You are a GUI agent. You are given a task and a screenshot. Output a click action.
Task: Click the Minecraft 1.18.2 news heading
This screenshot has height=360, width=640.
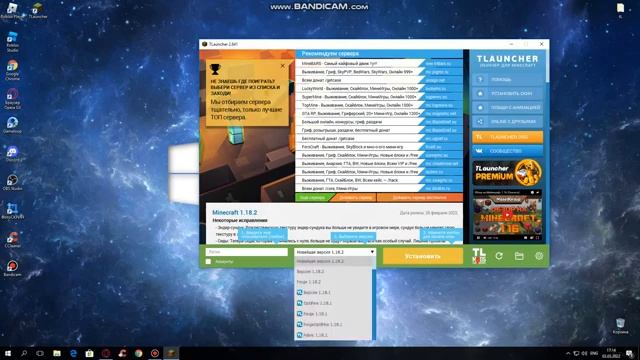(x=235, y=213)
